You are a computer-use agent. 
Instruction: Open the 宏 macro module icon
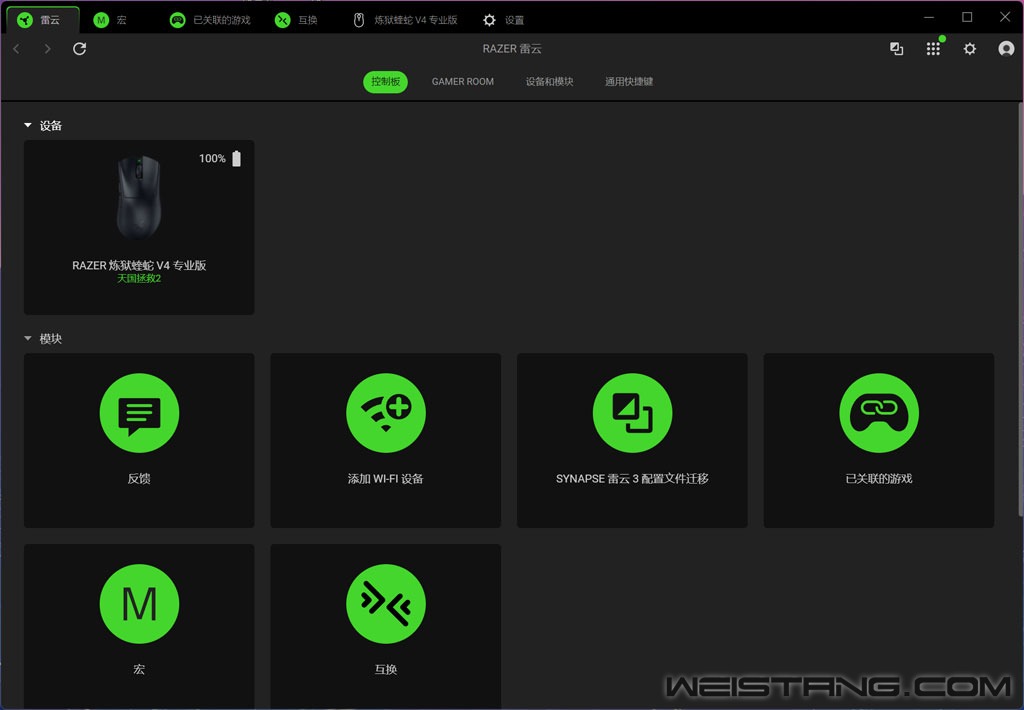coord(139,603)
